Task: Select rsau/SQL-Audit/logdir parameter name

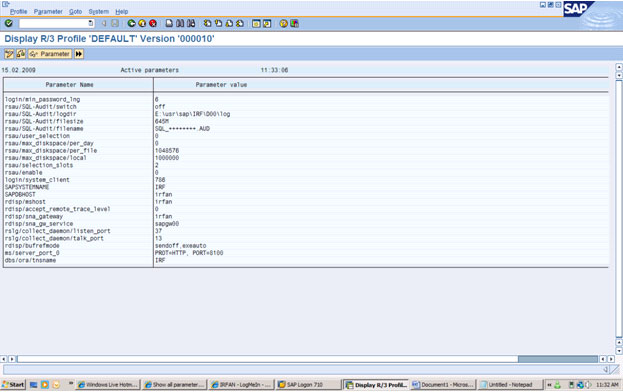Action: pos(41,114)
